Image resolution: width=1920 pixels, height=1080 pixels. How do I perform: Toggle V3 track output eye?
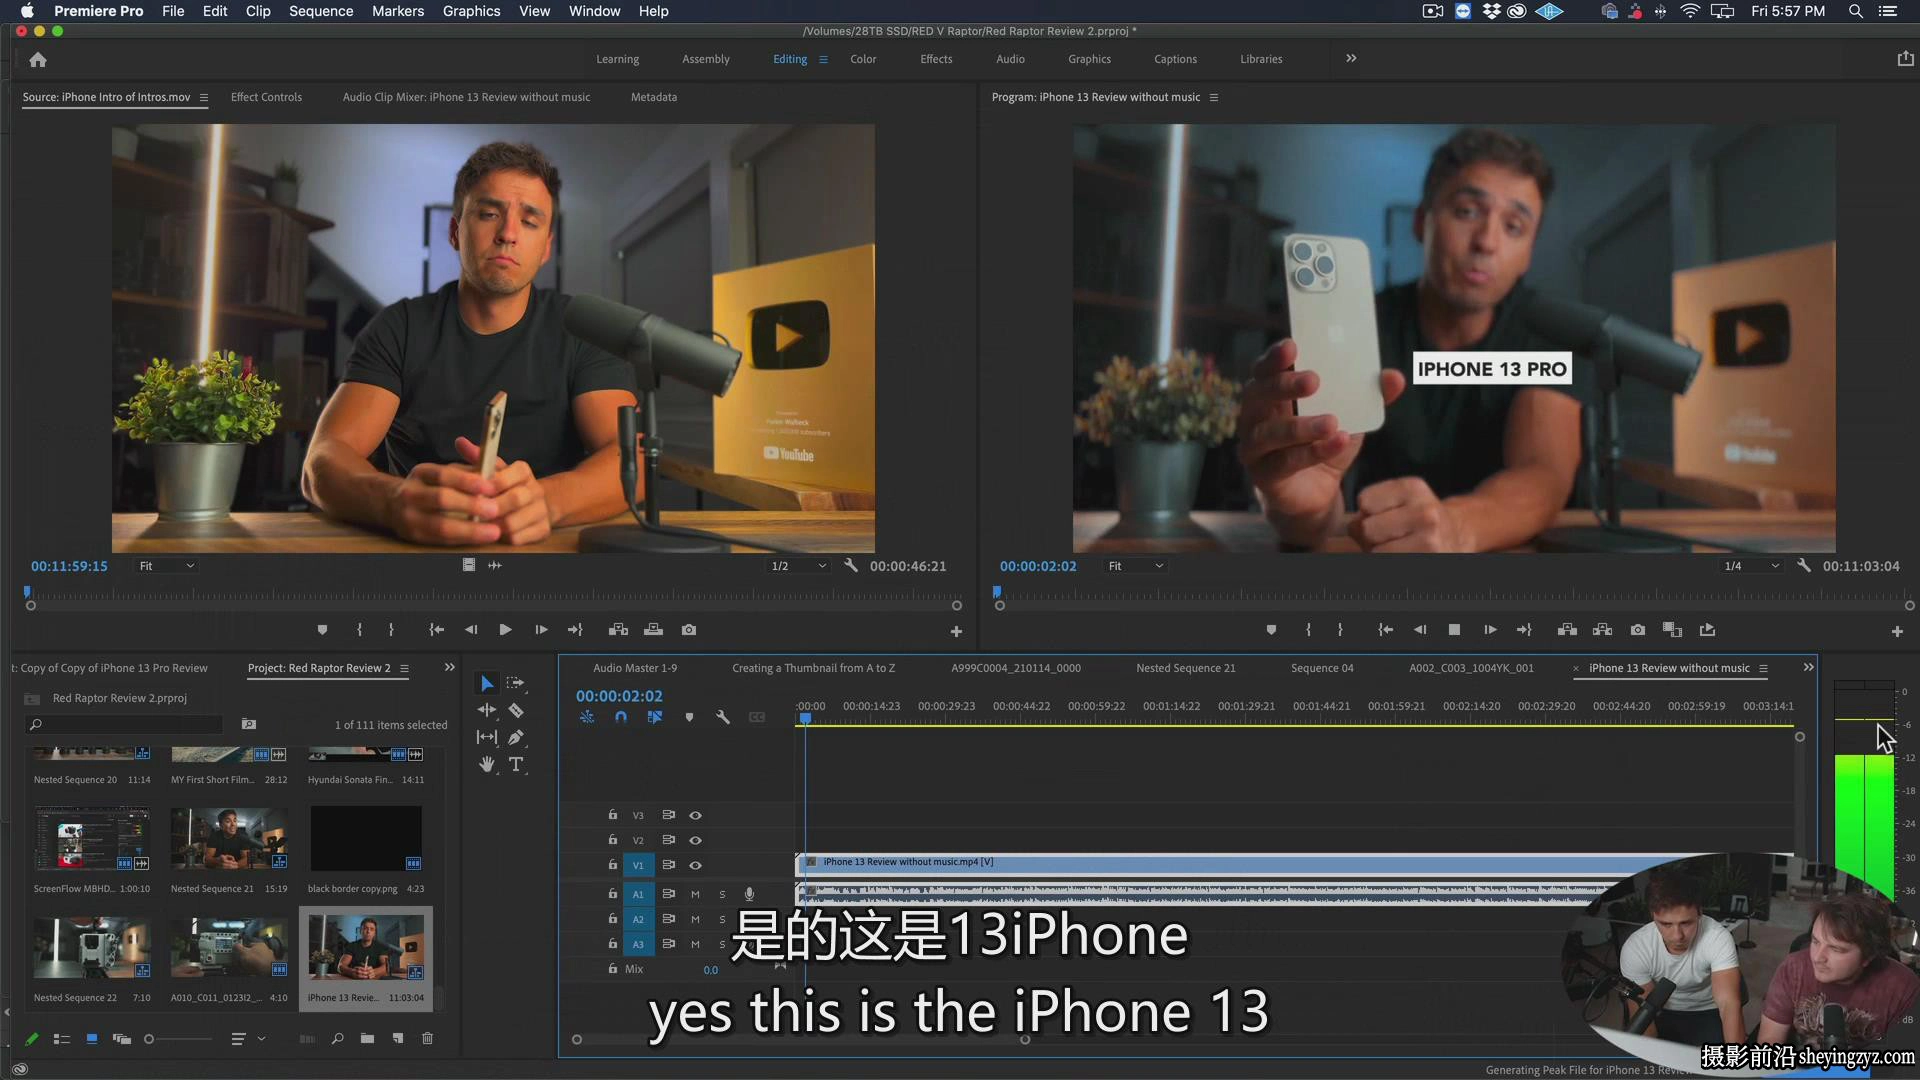[x=695, y=815]
